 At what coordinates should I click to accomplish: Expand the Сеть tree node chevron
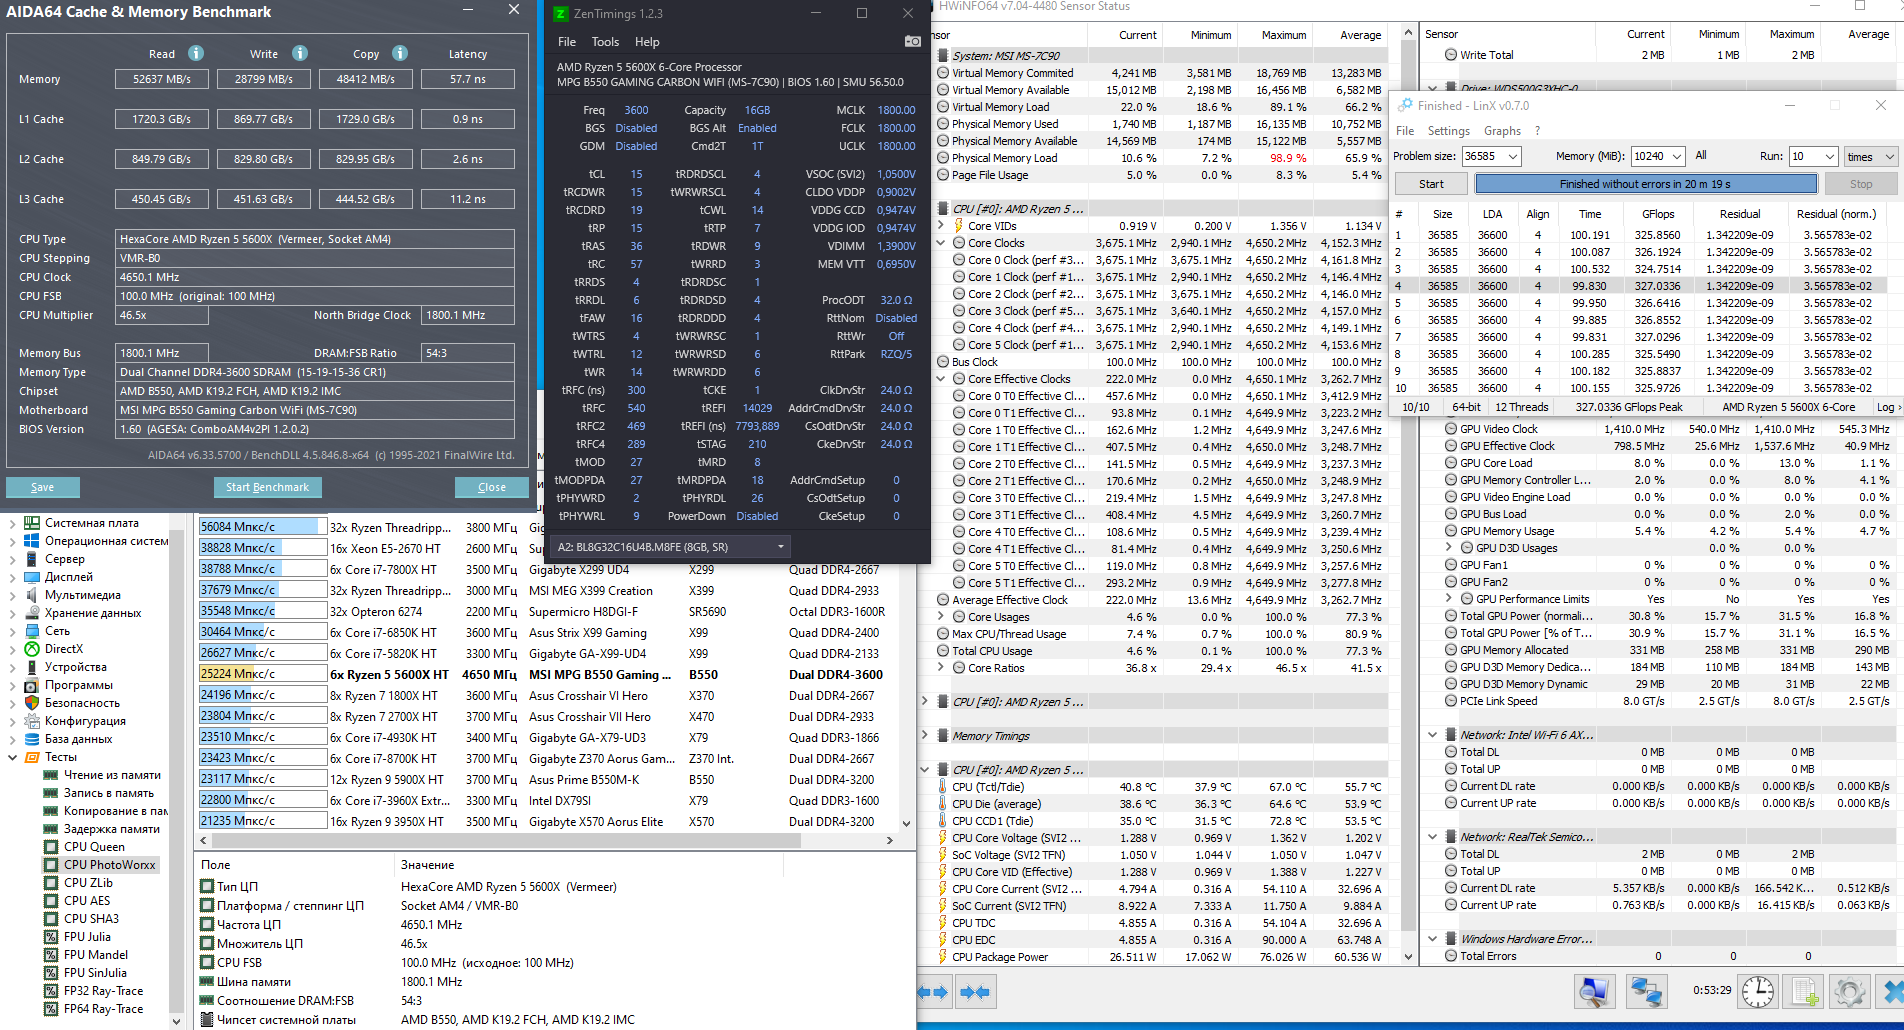click(13, 631)
